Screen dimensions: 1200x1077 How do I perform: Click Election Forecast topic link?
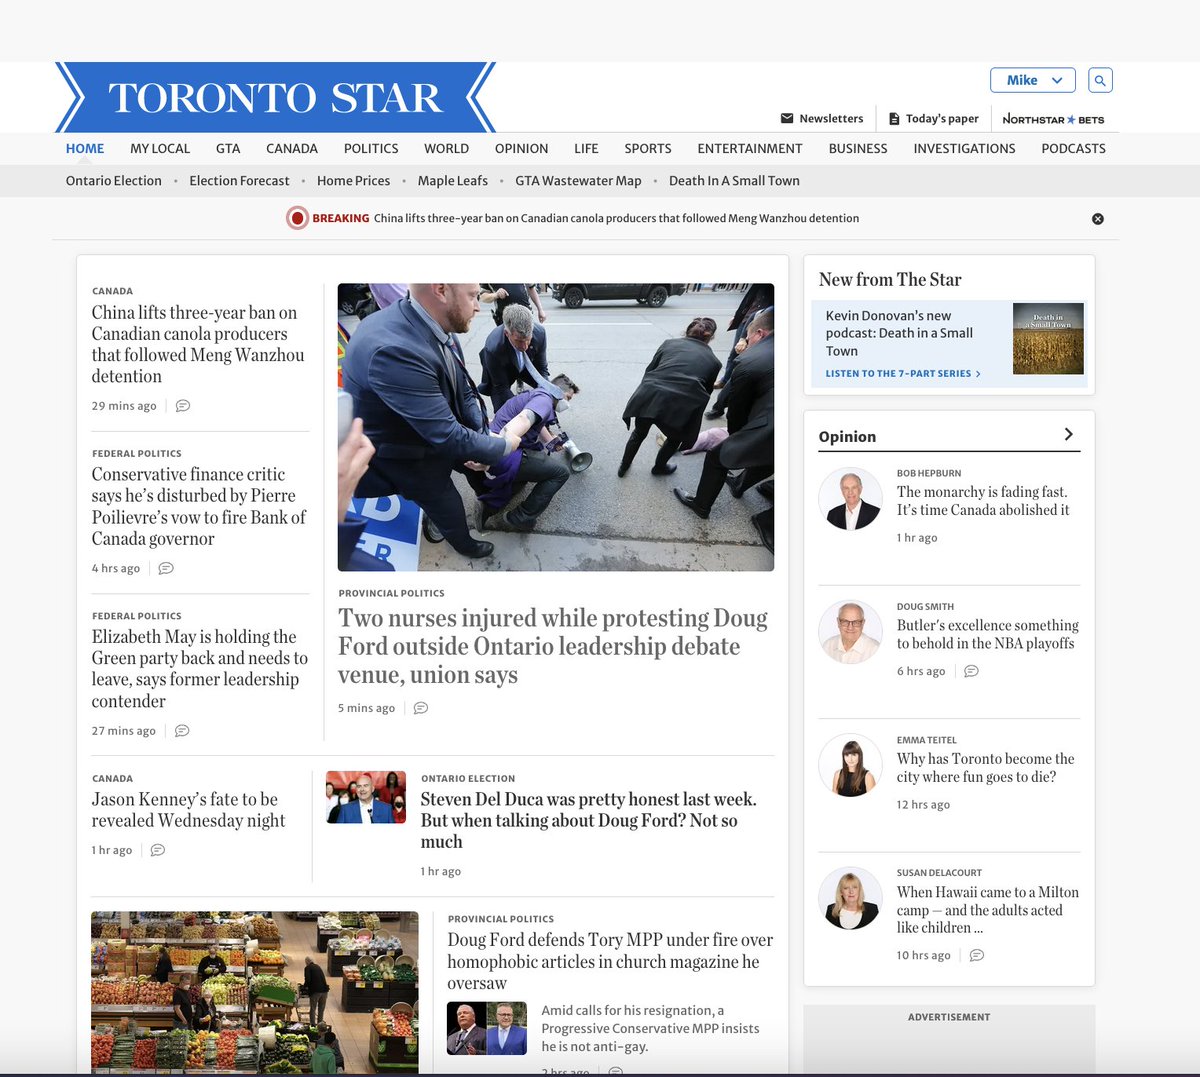[239, 181]
